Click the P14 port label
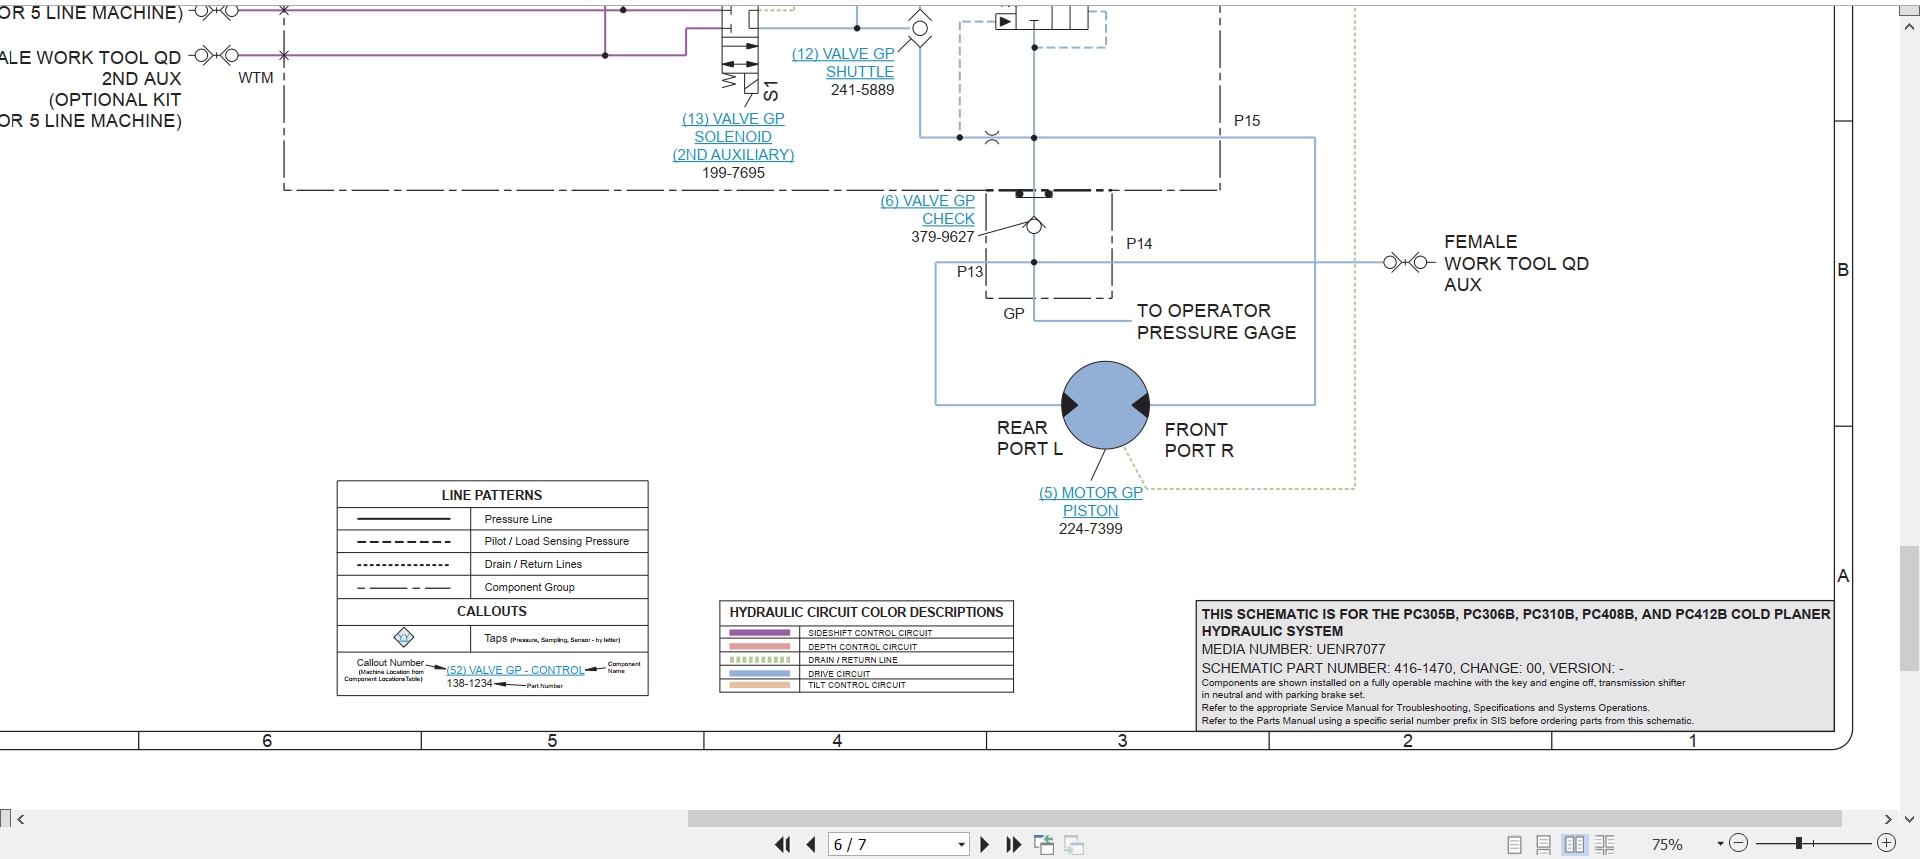This screenshot has width=1920, height=859. pyautogui.click(x=1139, y=244)
